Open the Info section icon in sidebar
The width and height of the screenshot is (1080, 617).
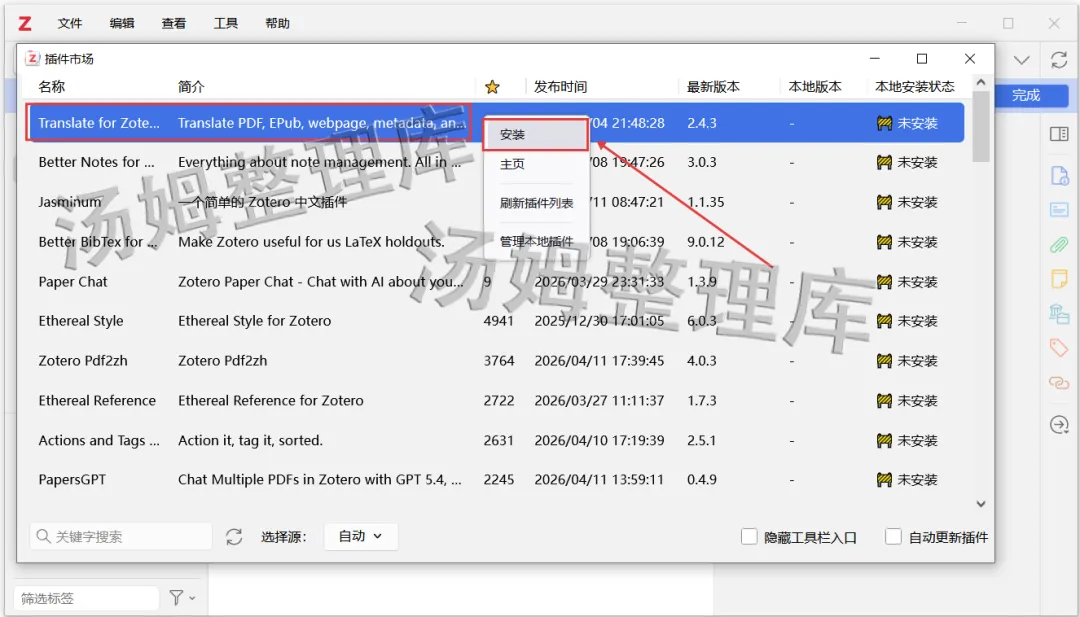pyautogui.click(x=1059, y=176)
